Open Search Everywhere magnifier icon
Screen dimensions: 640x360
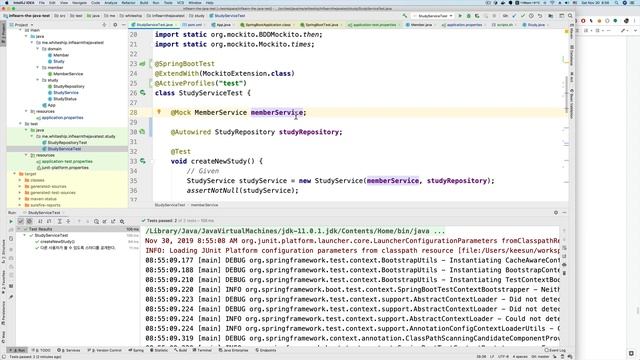570,16
